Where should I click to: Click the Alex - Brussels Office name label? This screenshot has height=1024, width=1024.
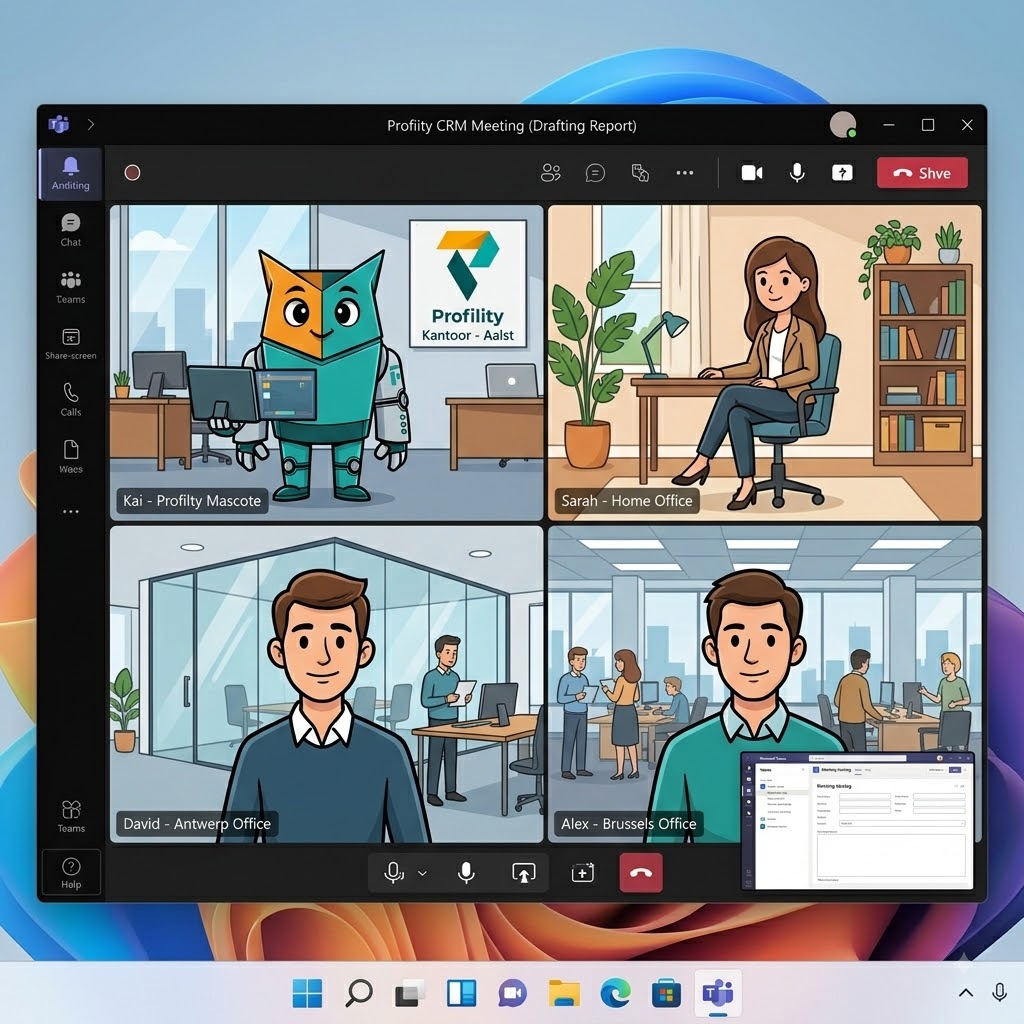click(x=628, y=824)
